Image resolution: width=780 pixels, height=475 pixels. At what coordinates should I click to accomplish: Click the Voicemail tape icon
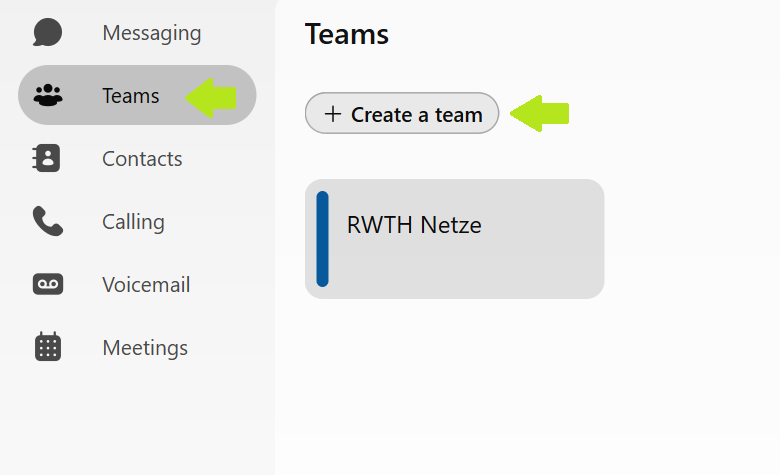(47, 285)
